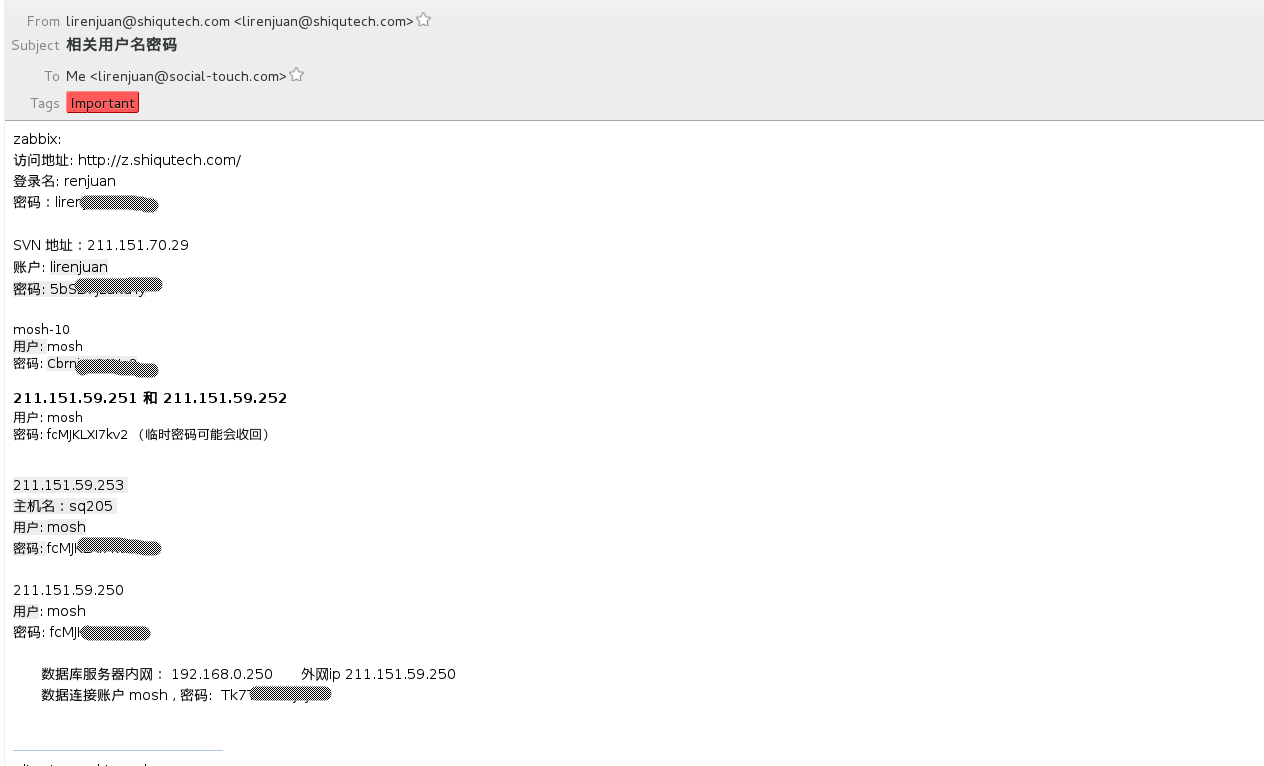Click the login name renjuan line
This screenshot has width=1264, height=766.
coord(64,181)
